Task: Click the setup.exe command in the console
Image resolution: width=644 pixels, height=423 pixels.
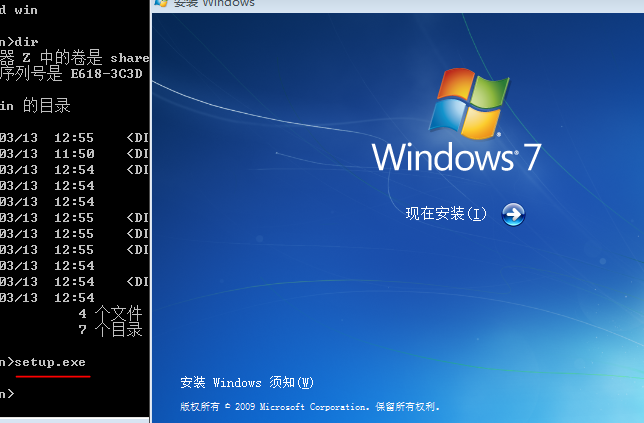Action: (x=50, y=362)
